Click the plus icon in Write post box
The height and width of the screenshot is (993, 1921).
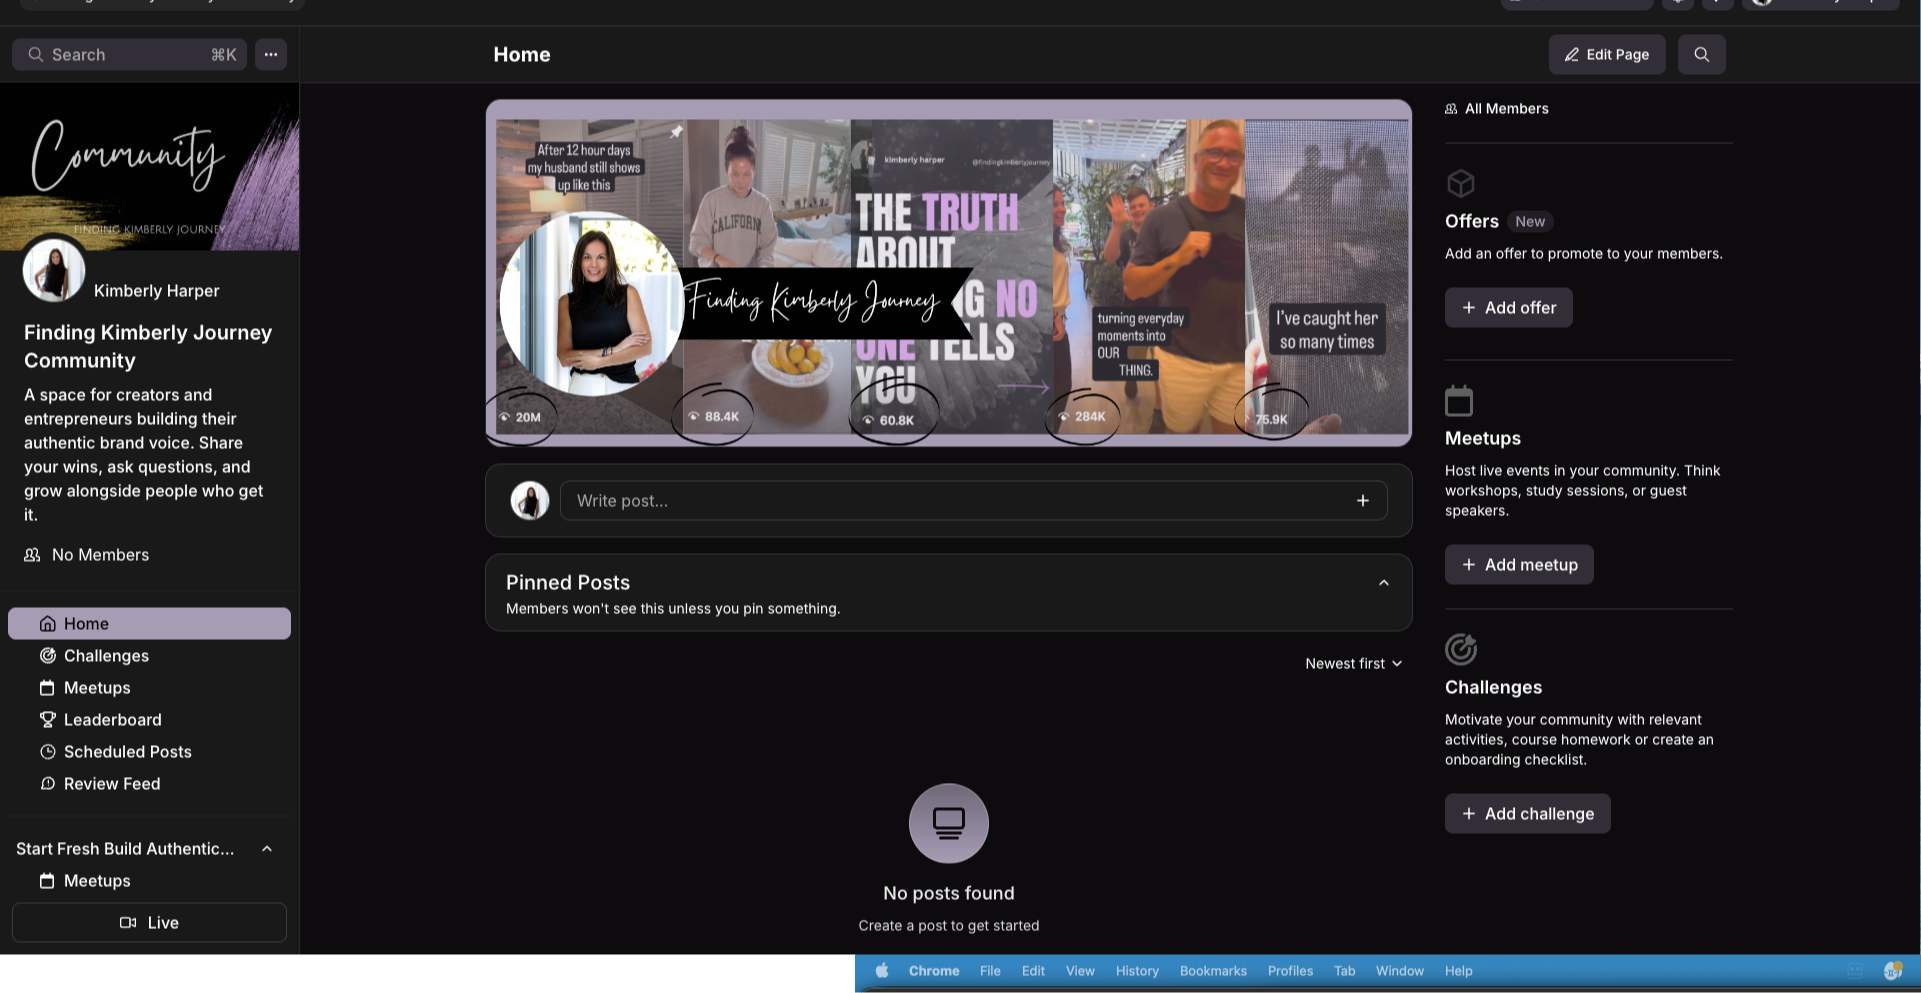1362,501
